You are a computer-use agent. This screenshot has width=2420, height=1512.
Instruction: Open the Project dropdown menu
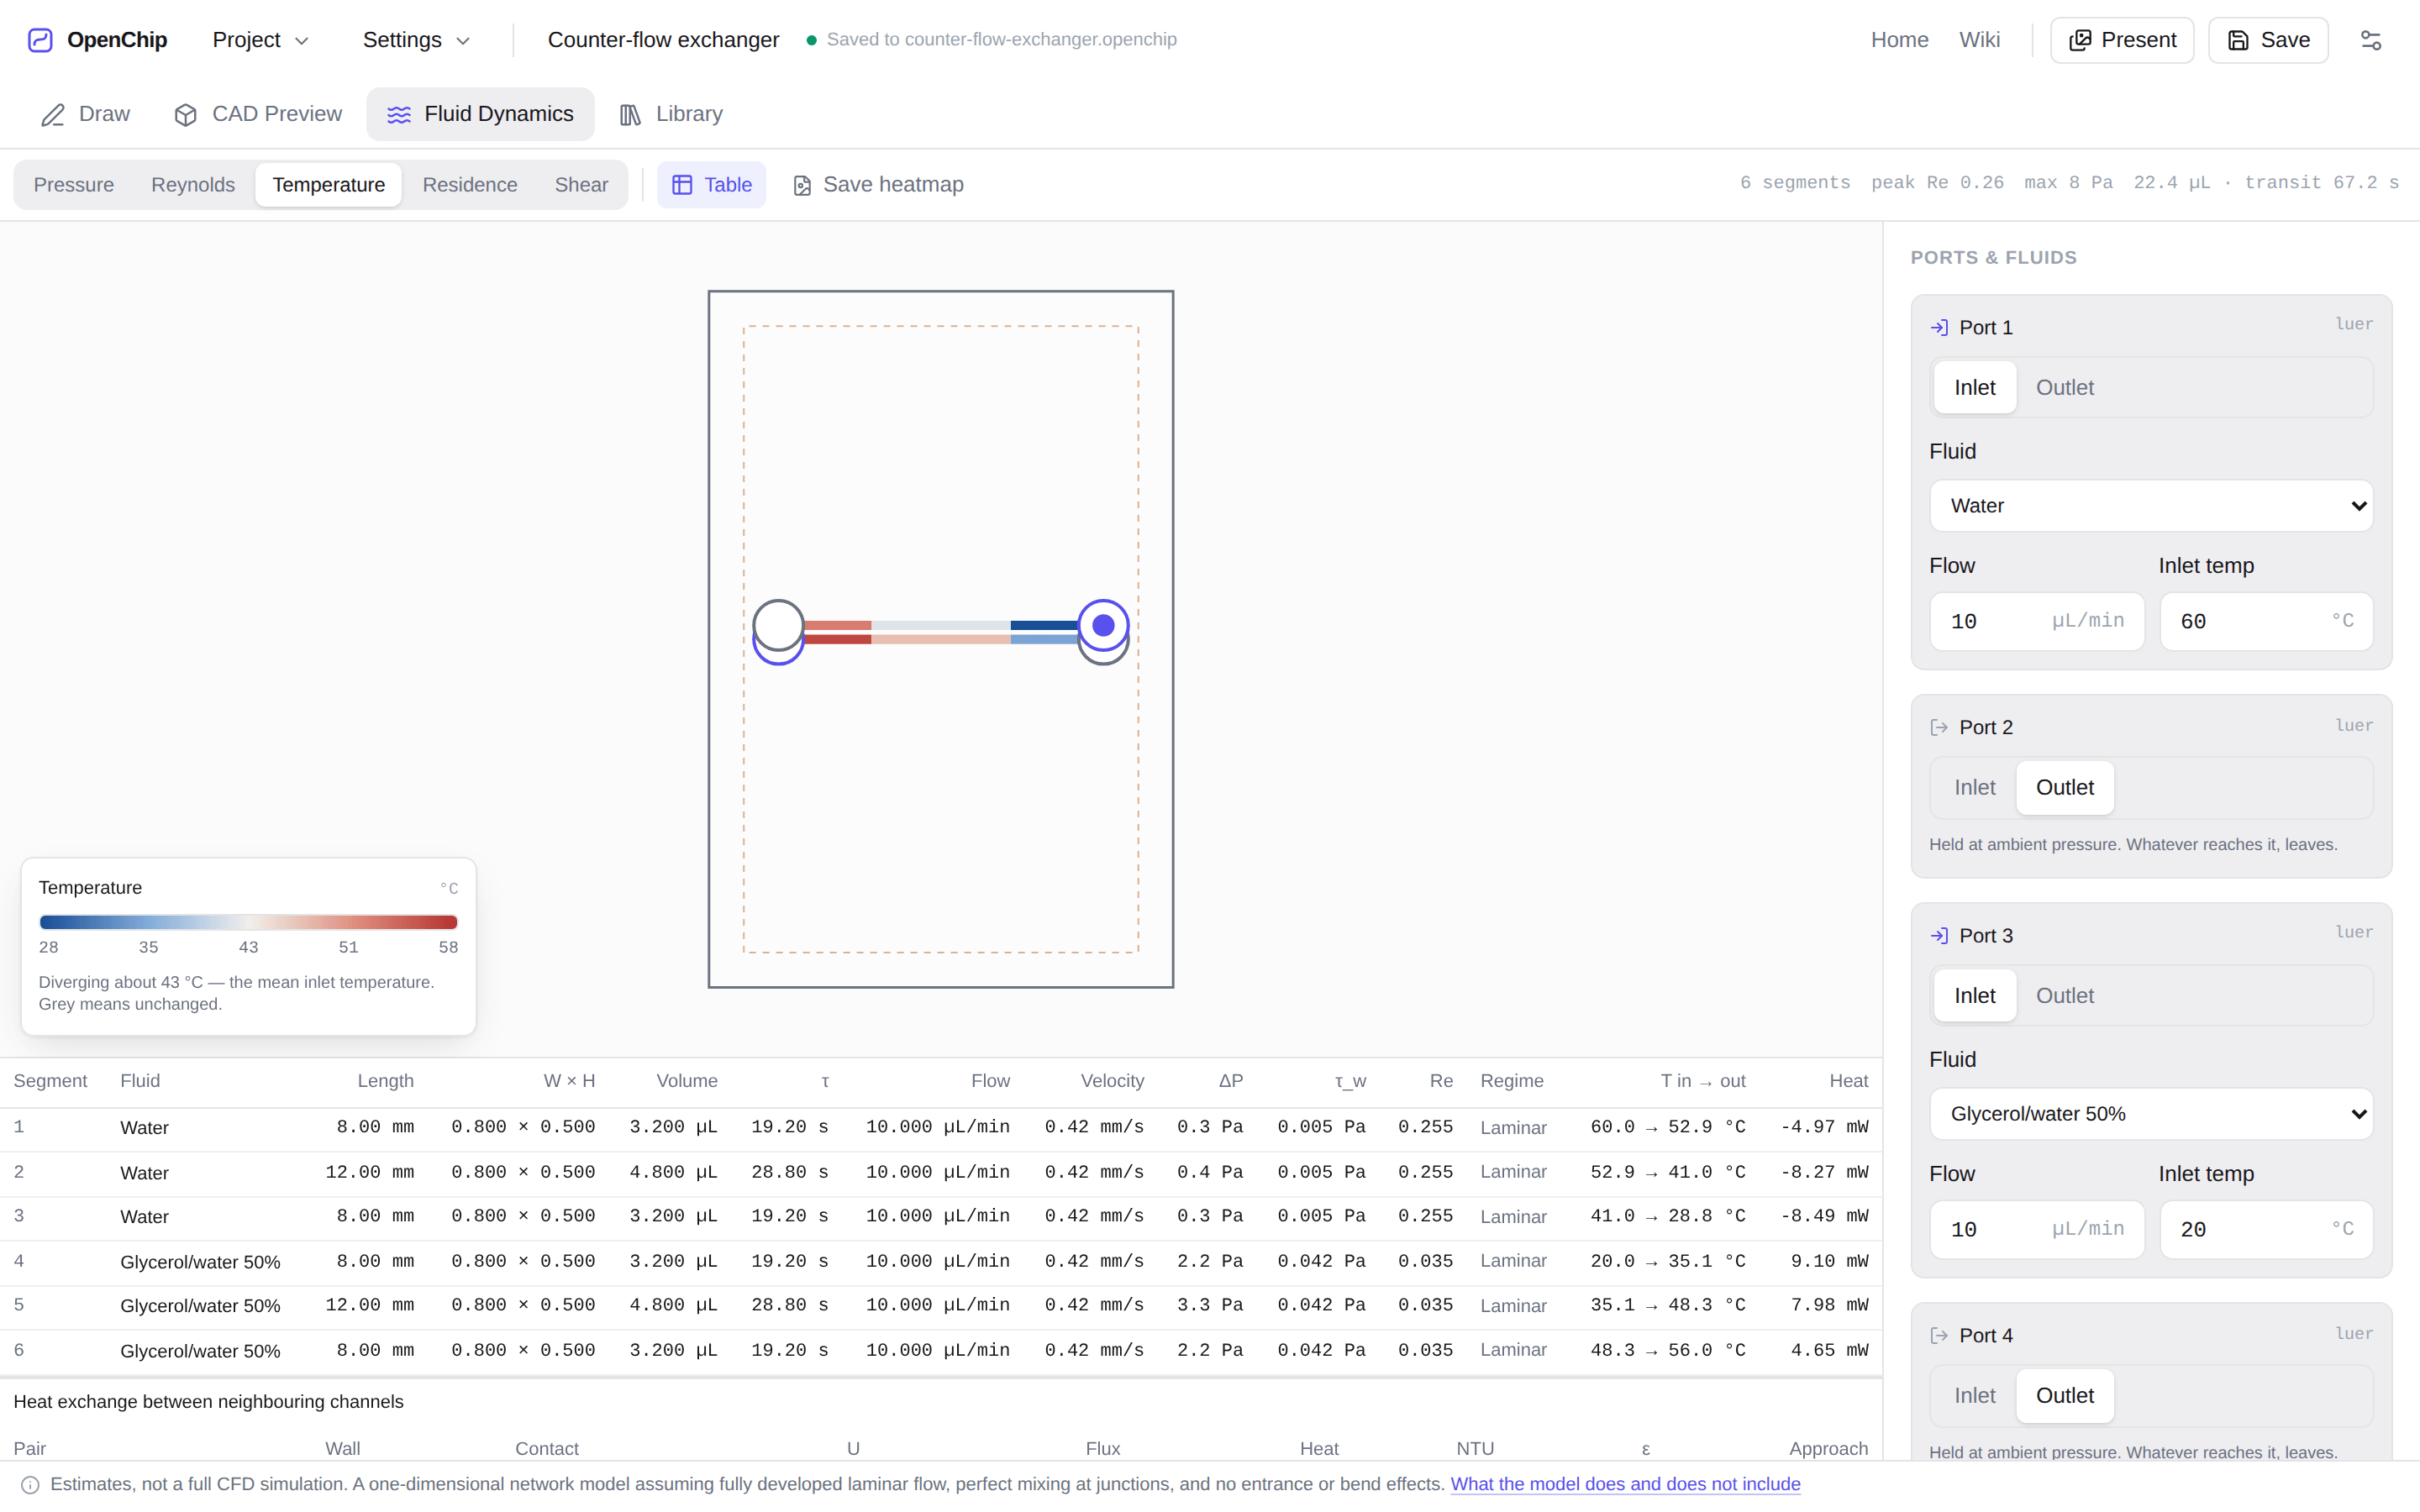pos(261,40)
